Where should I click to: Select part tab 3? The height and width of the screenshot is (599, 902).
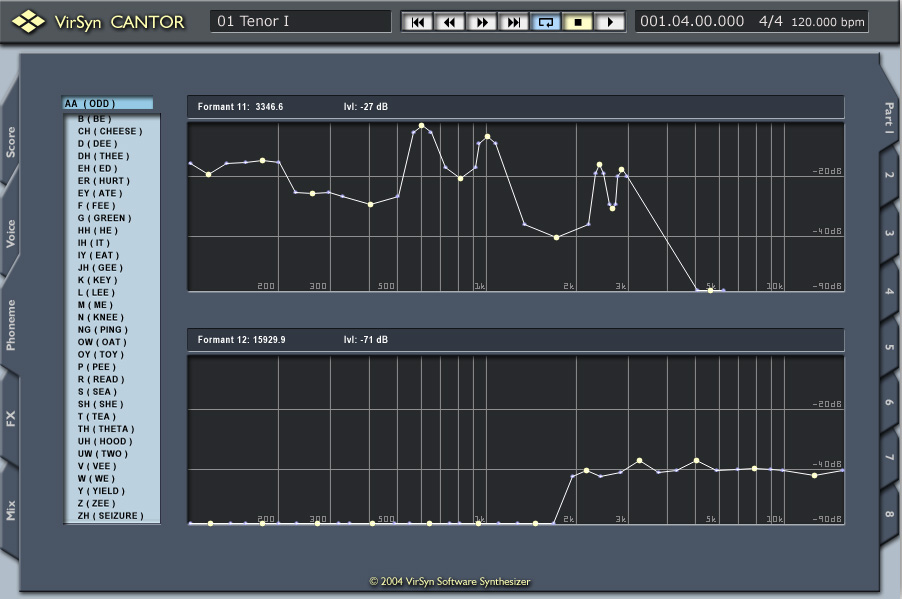(889, 233)
